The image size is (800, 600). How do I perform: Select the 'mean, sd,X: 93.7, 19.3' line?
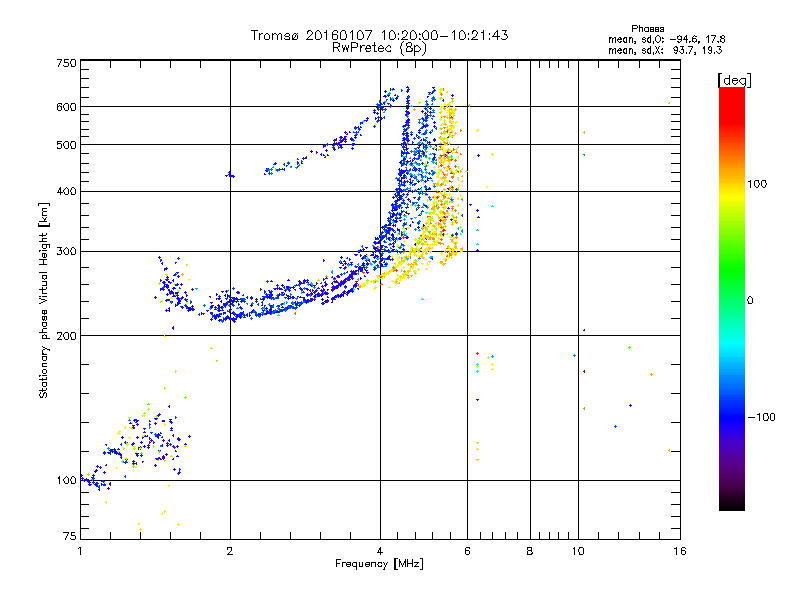click(665, 50)
